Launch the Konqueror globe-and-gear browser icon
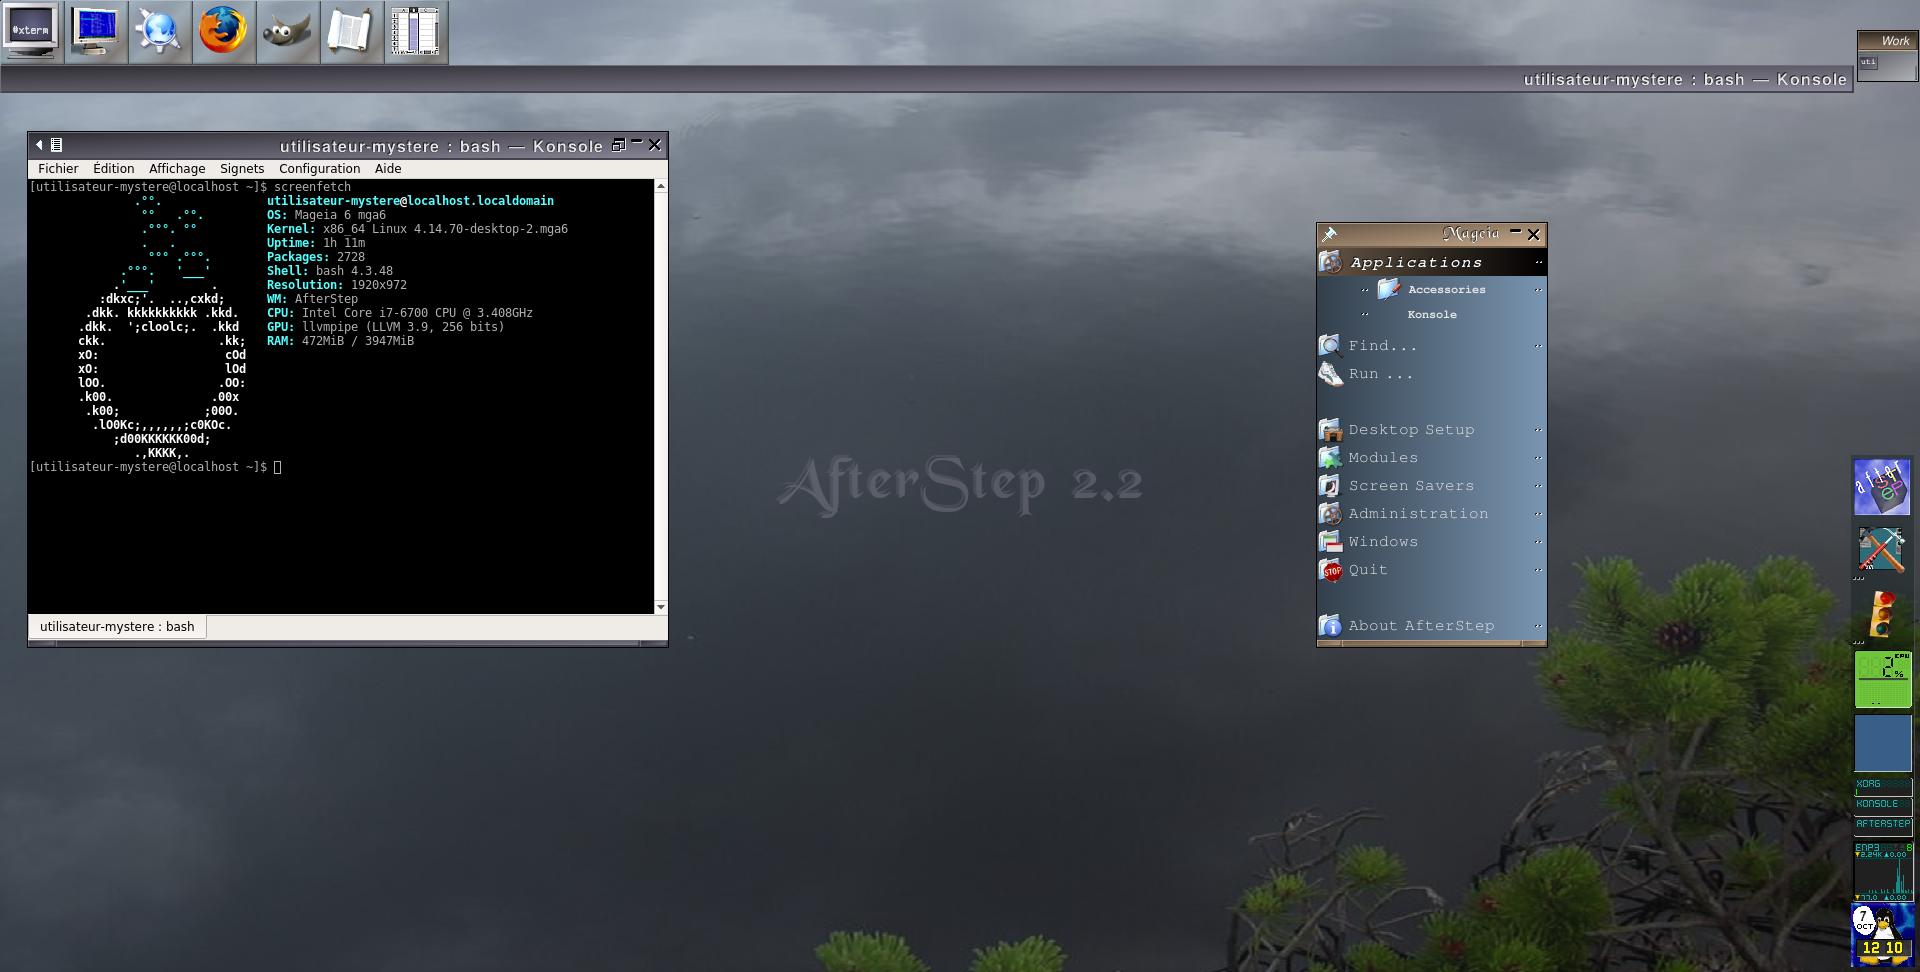Image resolution: width=1920 pixels, height=972 pixels. coord(160,32)
